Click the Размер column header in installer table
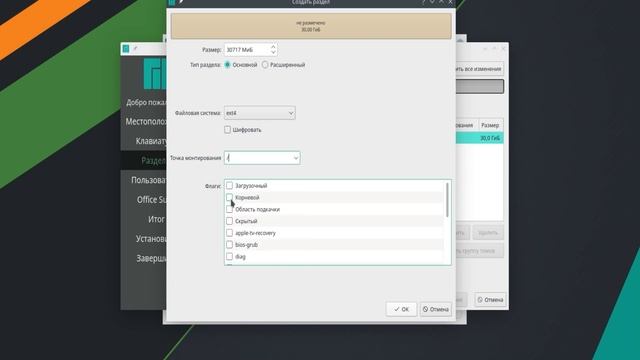The height and width of the screenshot is (360, 640). point(490,125)
